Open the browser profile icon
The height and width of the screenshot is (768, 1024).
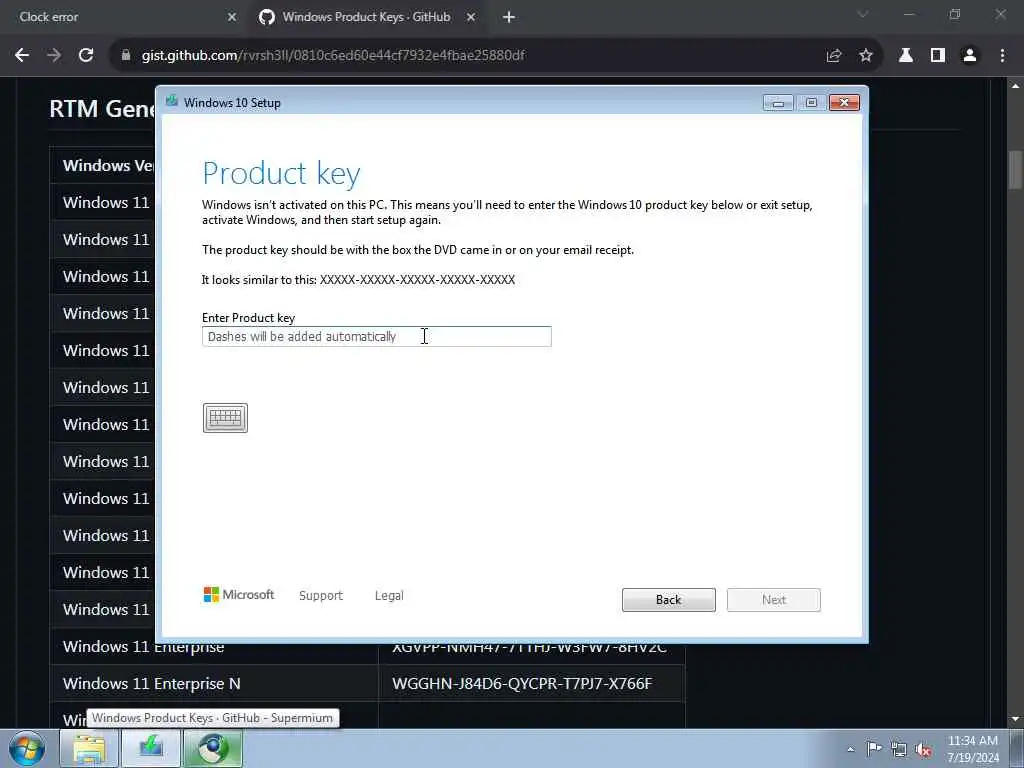tap(970, 56)
